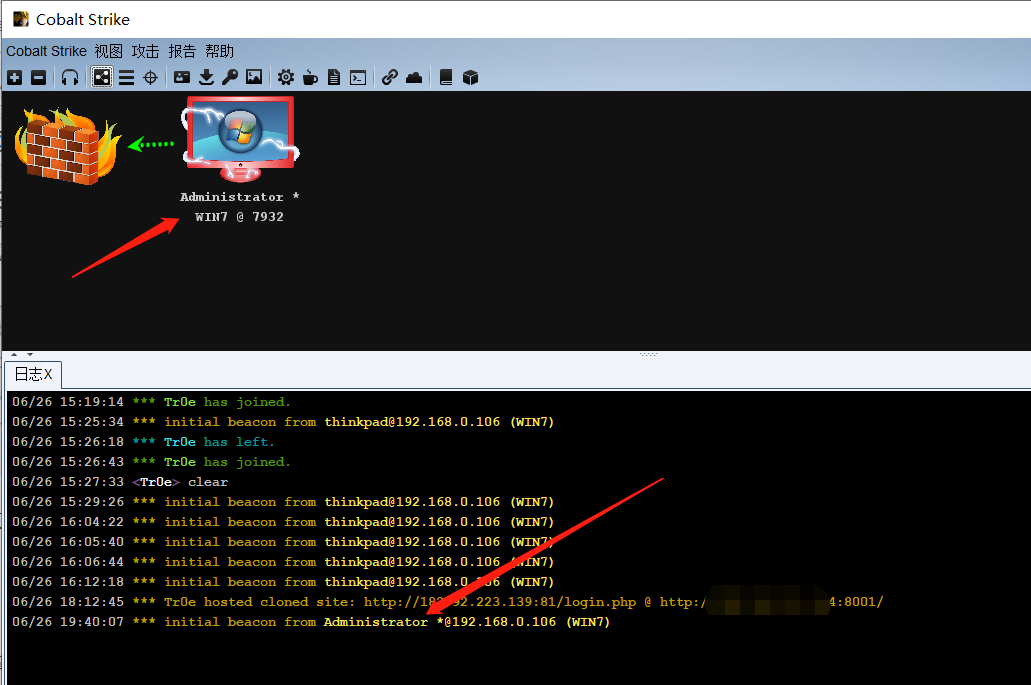Open the 帮助 menu
Image resolution: width=1031 pixels, height=685 pixels.
click(x=219, y=51)
